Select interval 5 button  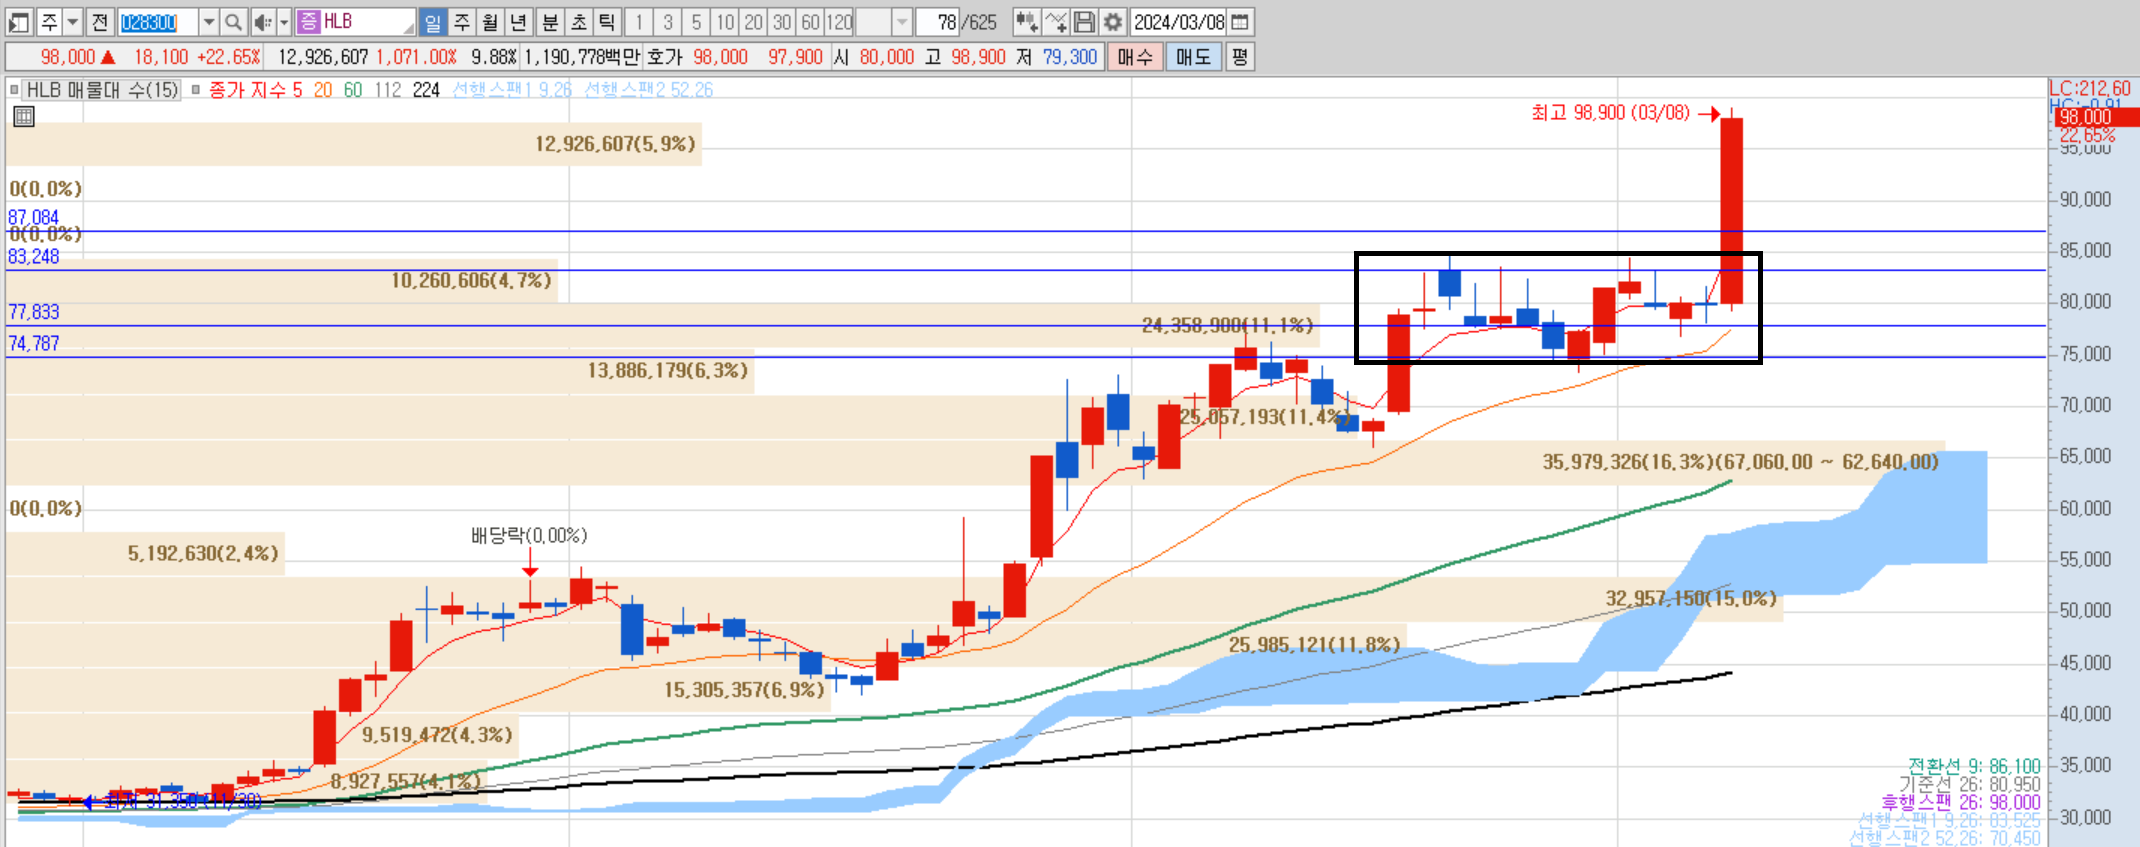pos(697,22)
